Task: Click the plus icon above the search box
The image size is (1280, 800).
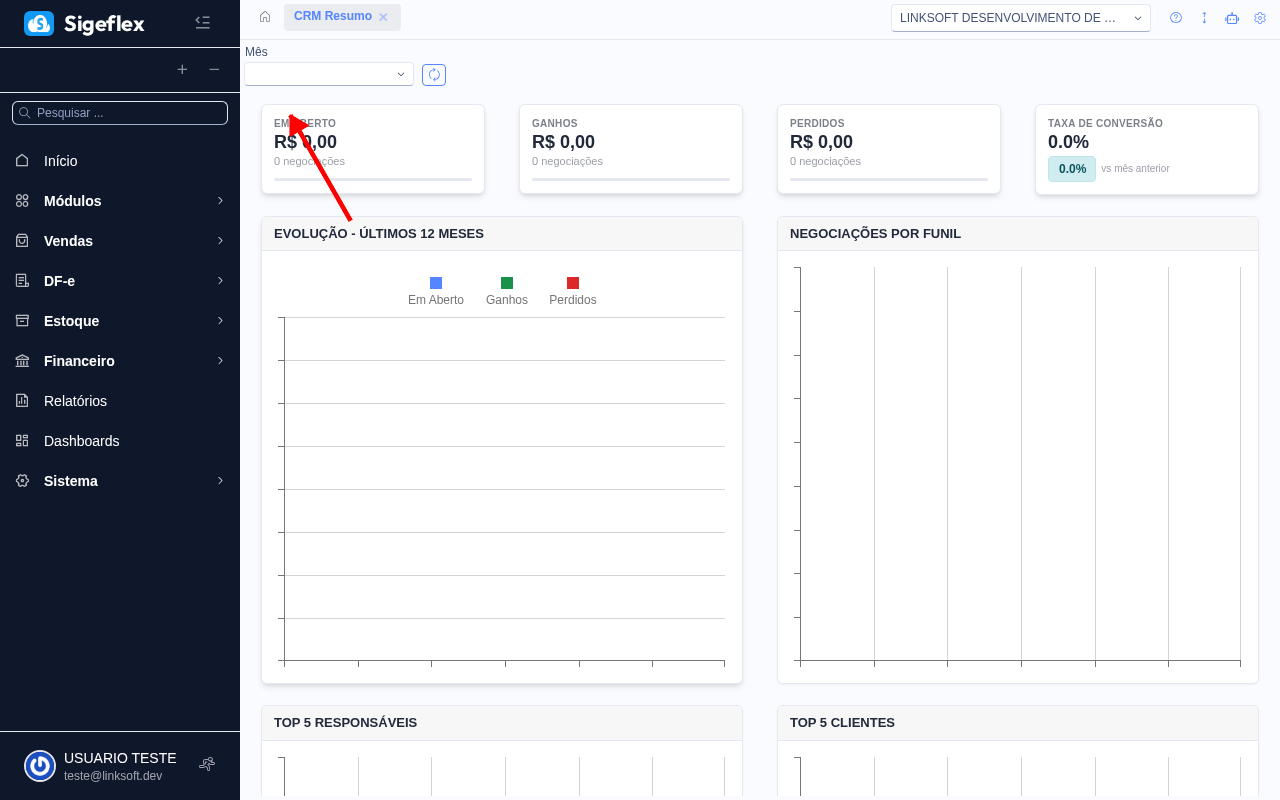Action: (182, 69)
